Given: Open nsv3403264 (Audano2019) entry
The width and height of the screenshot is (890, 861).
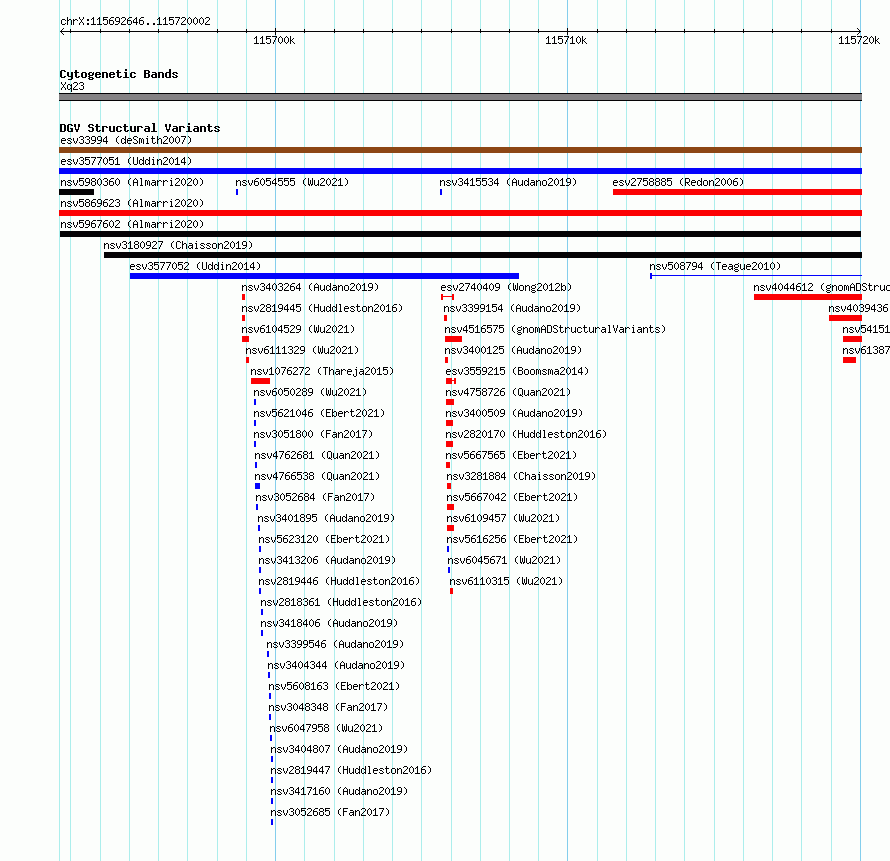Looking at the screenshot, I should coord(310,287).
